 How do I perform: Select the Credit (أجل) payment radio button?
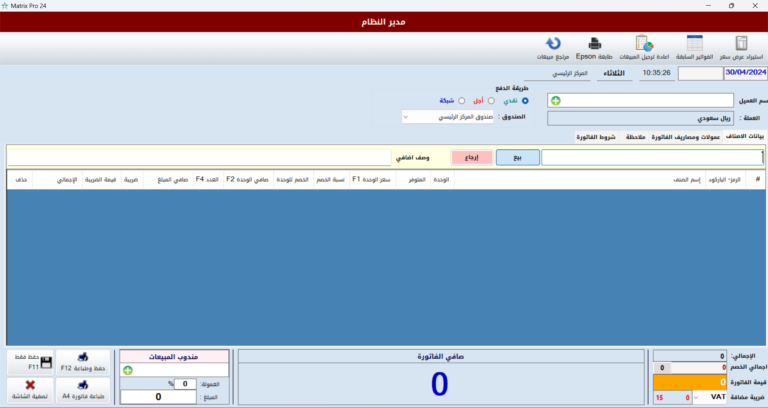(x=490, y=100)
